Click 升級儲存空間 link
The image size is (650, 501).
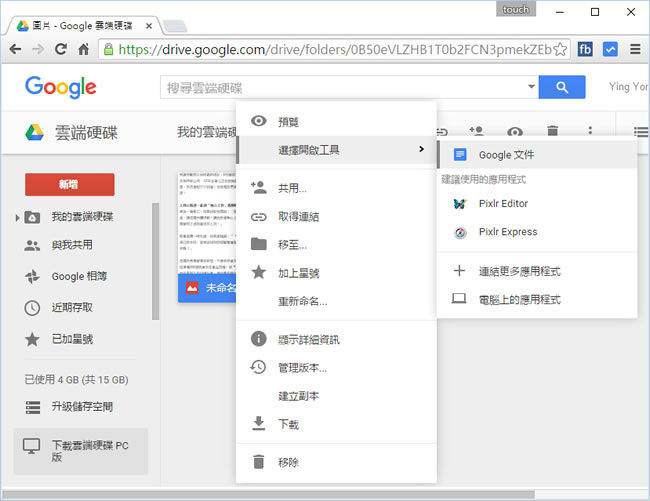point(82,407)
